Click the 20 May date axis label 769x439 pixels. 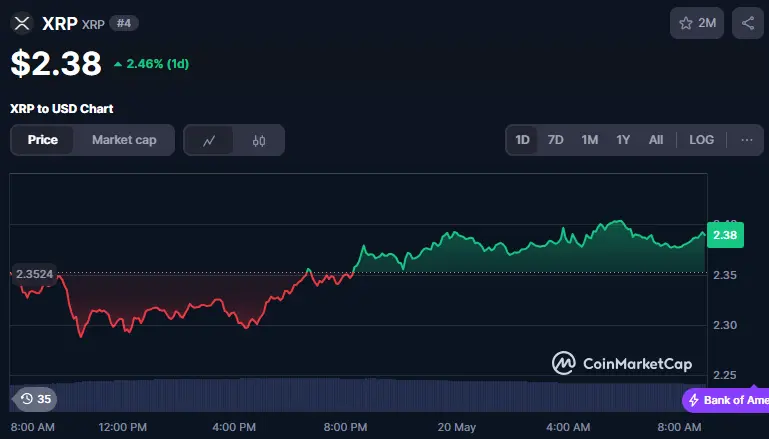457,427
